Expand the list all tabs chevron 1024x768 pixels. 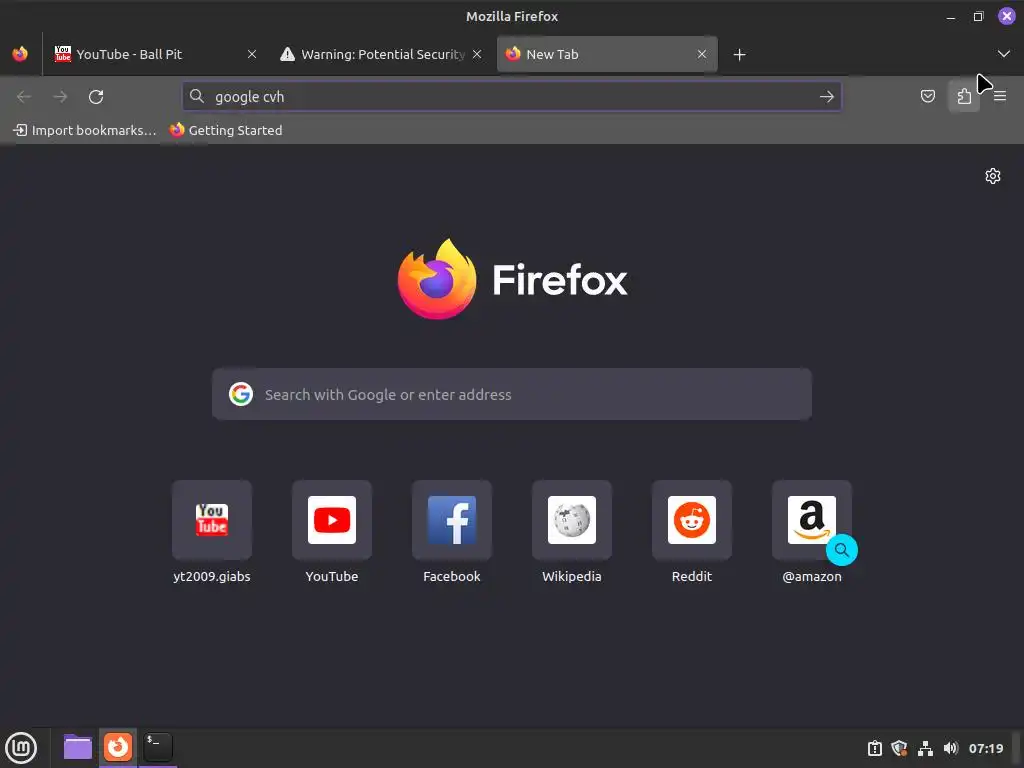pyautogui.click(x=1004, y=54)
